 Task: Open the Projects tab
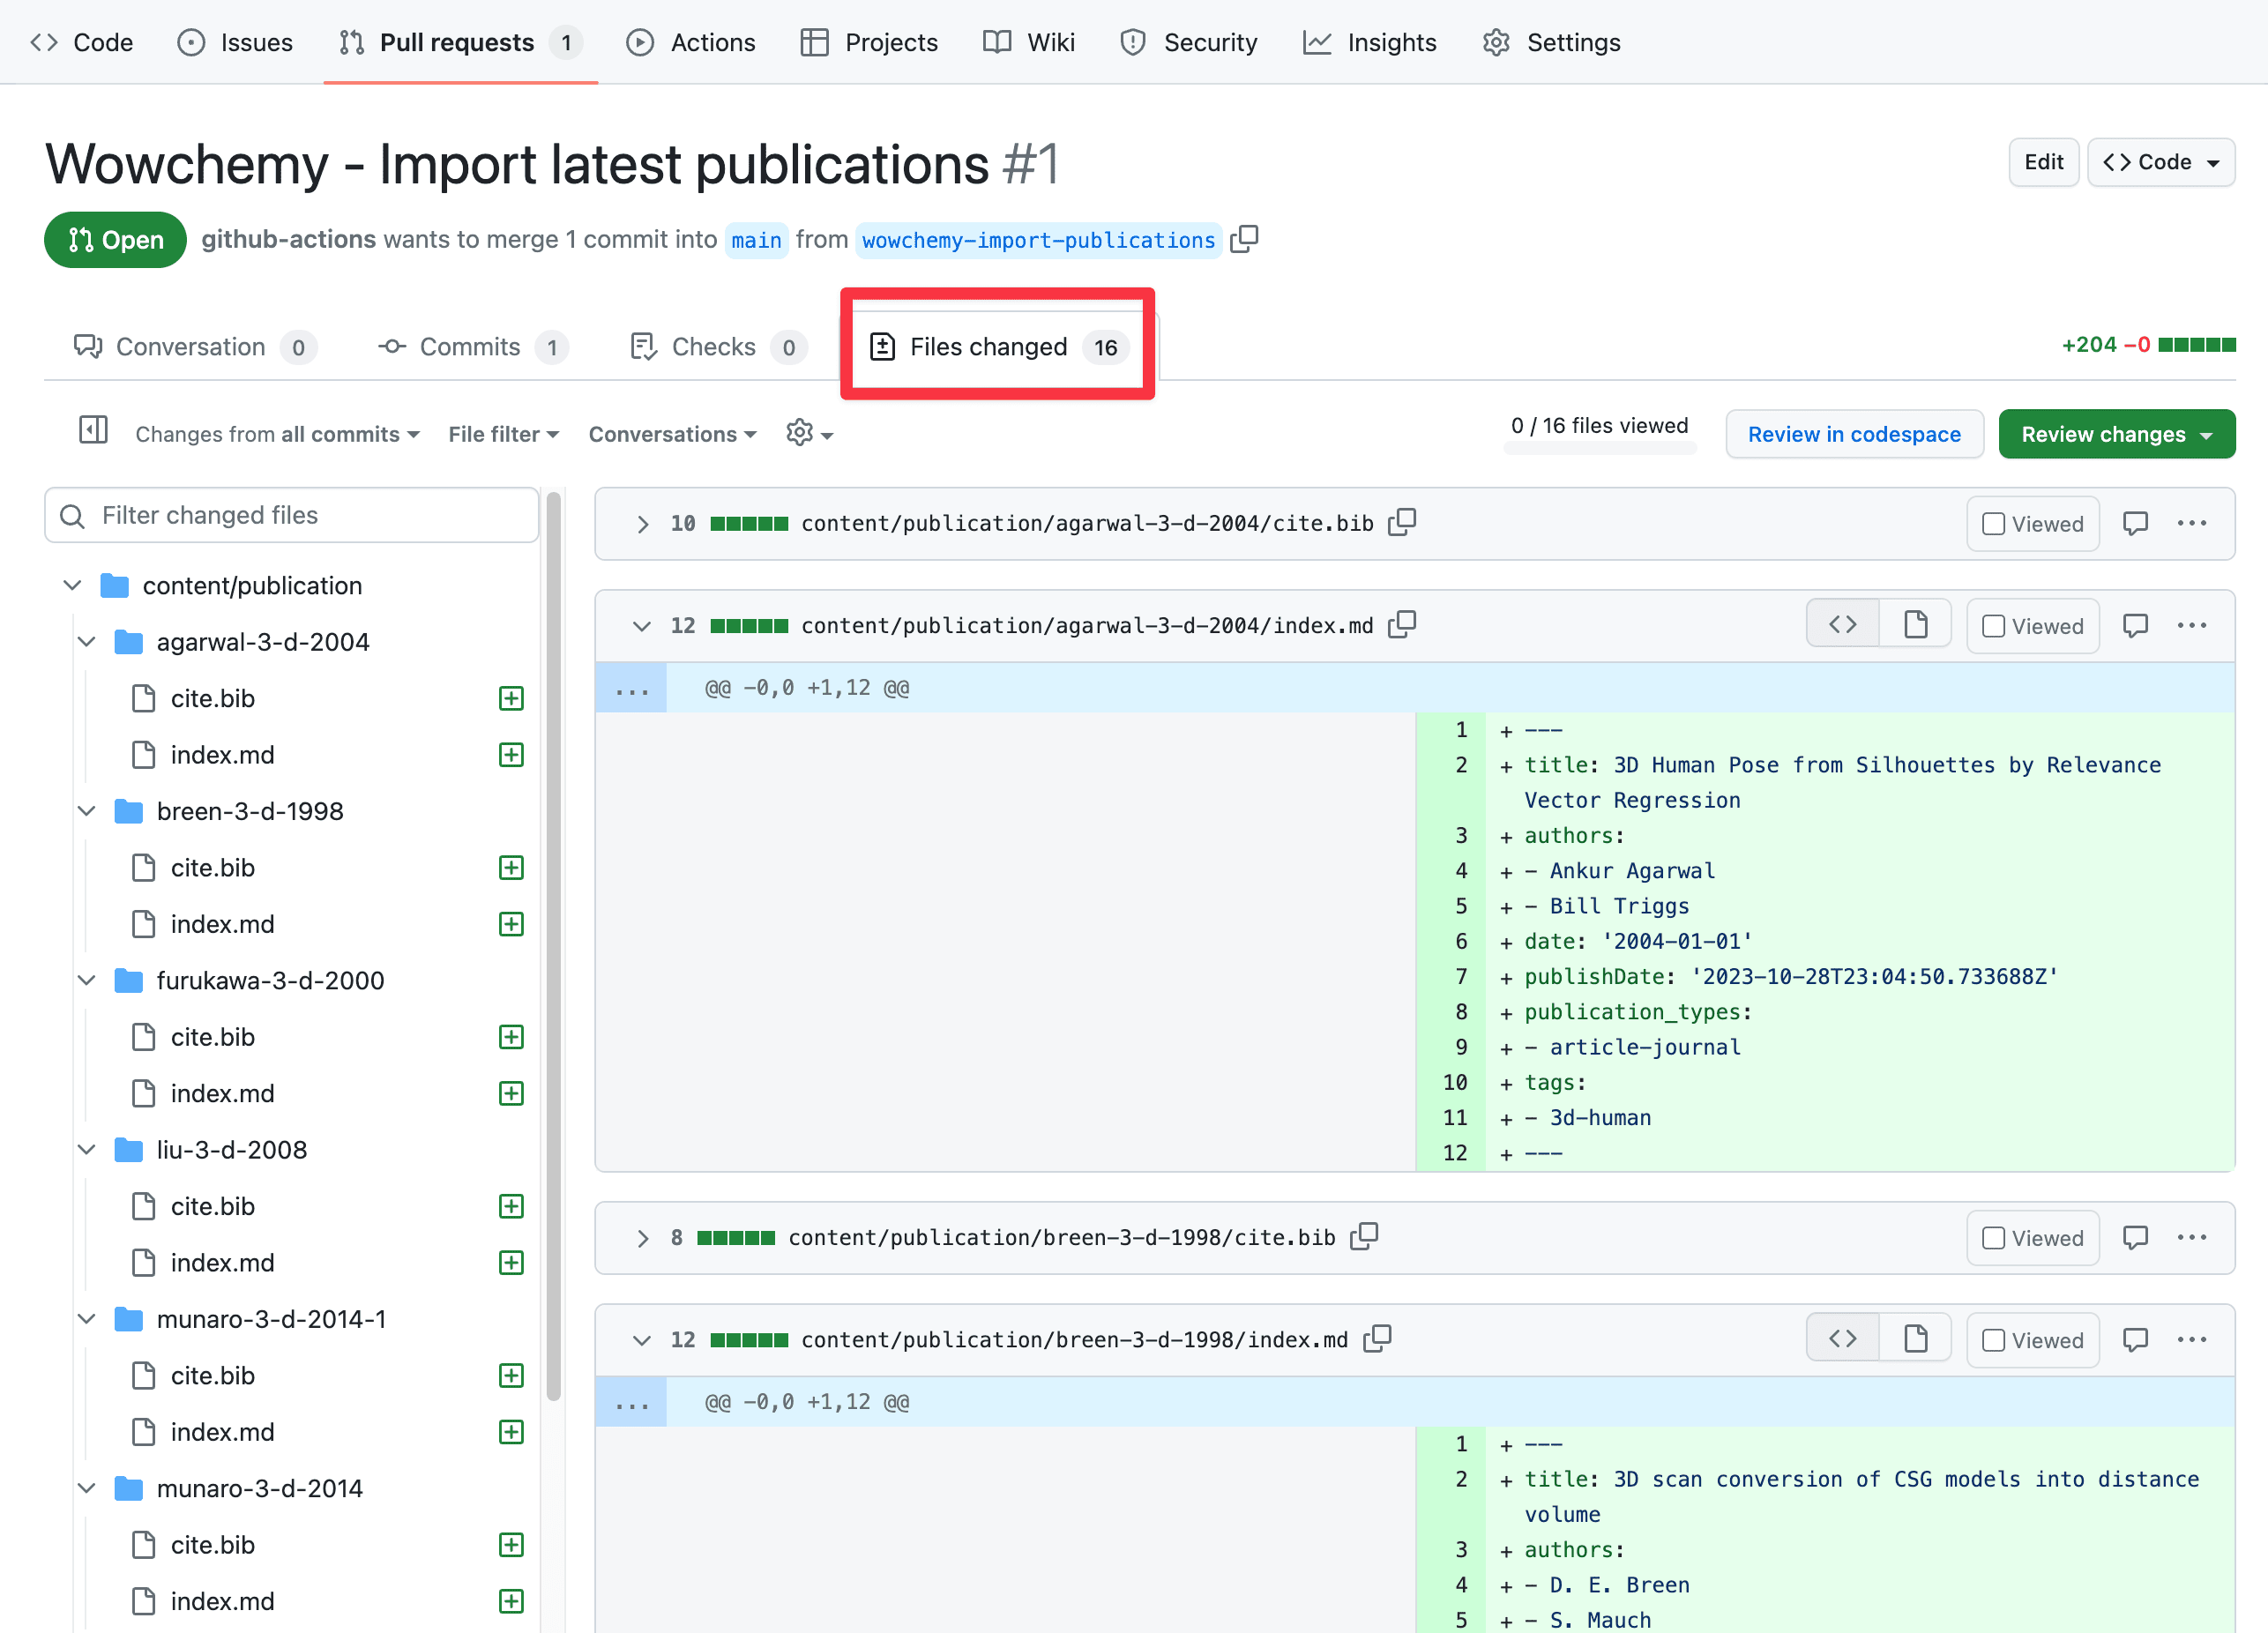pyautogui.click(x=869, y=42)
